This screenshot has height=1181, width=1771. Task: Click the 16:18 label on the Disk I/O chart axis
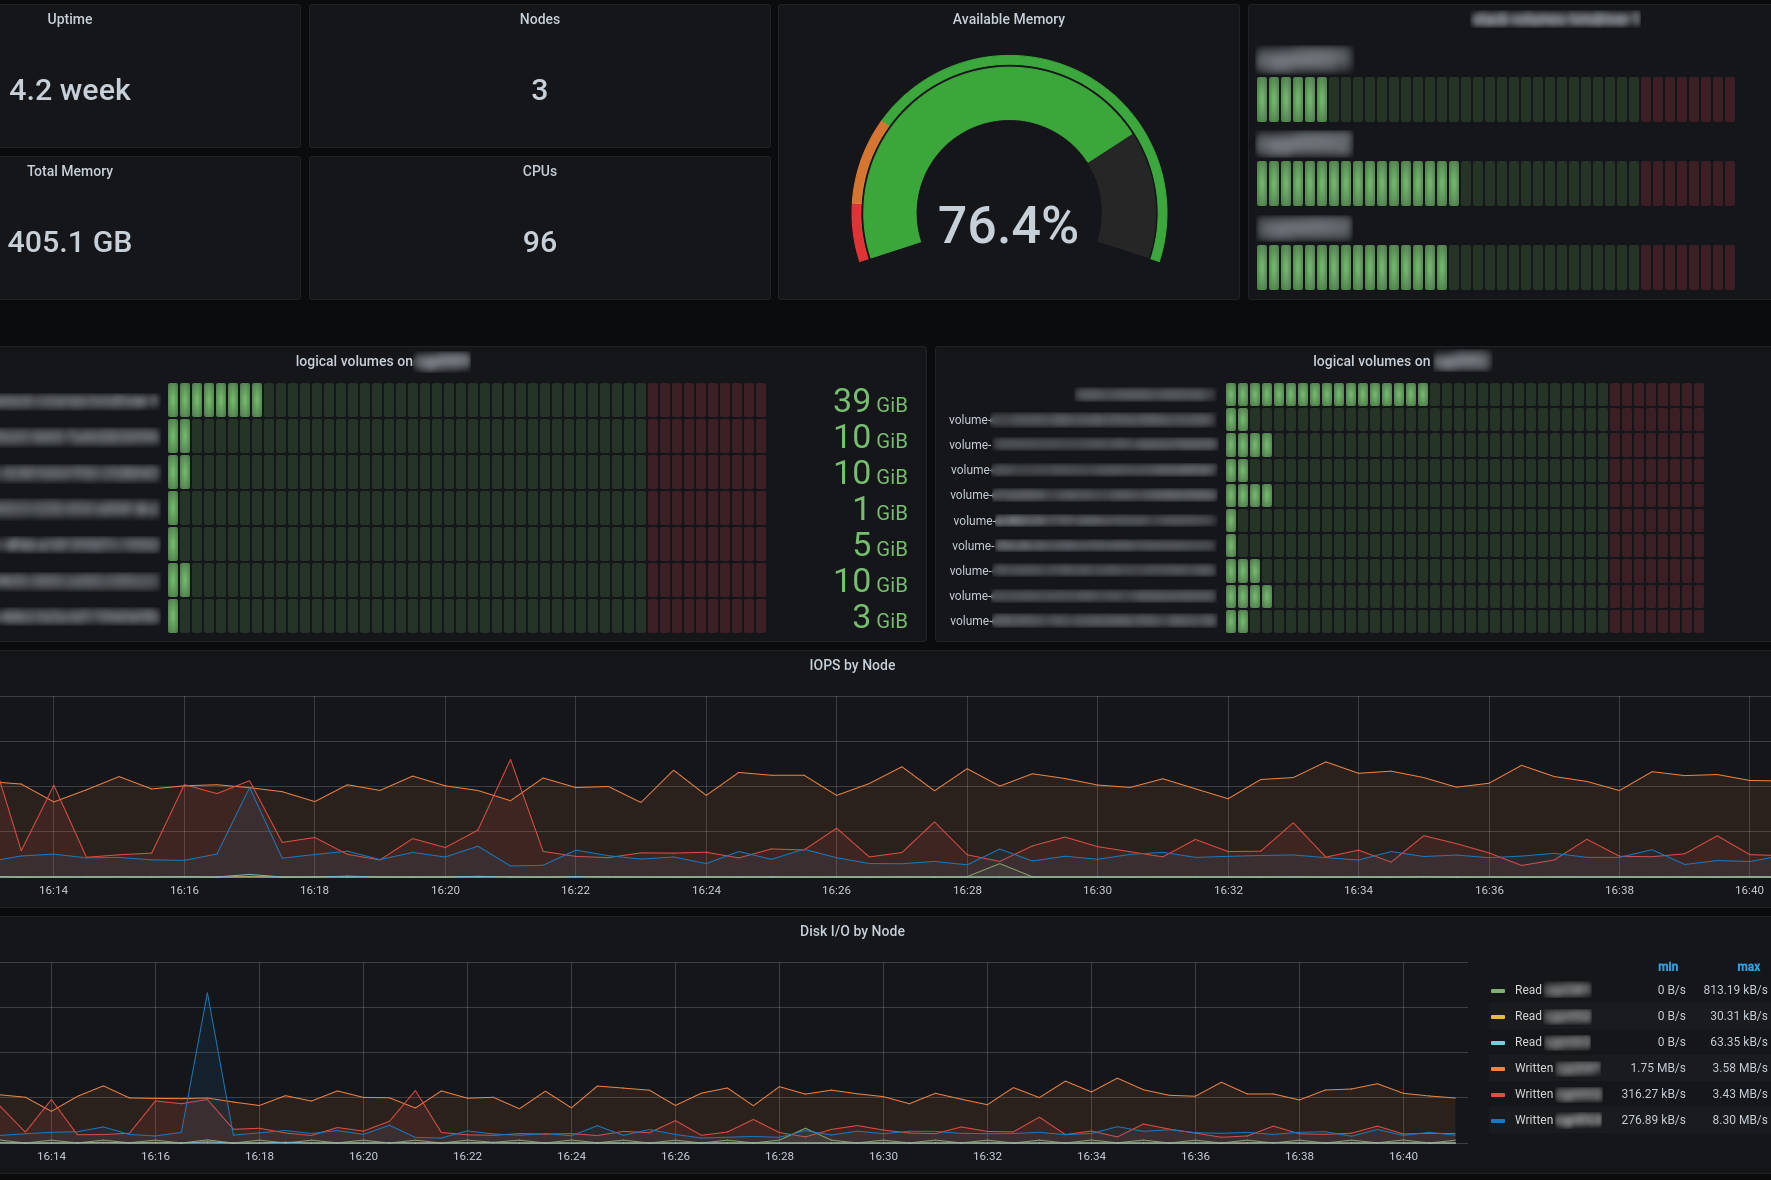pos(259,1156)
